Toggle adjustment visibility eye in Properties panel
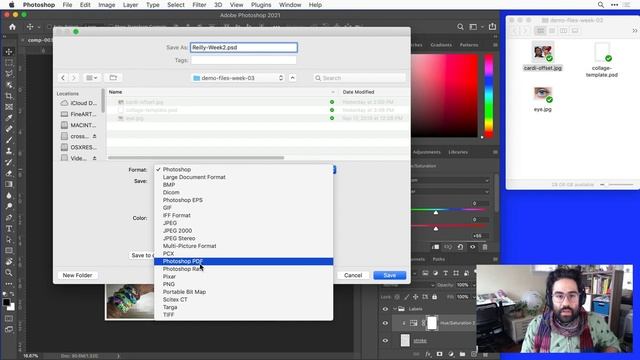This screenshot has height=360, width=640. click(x=473, y=247)
